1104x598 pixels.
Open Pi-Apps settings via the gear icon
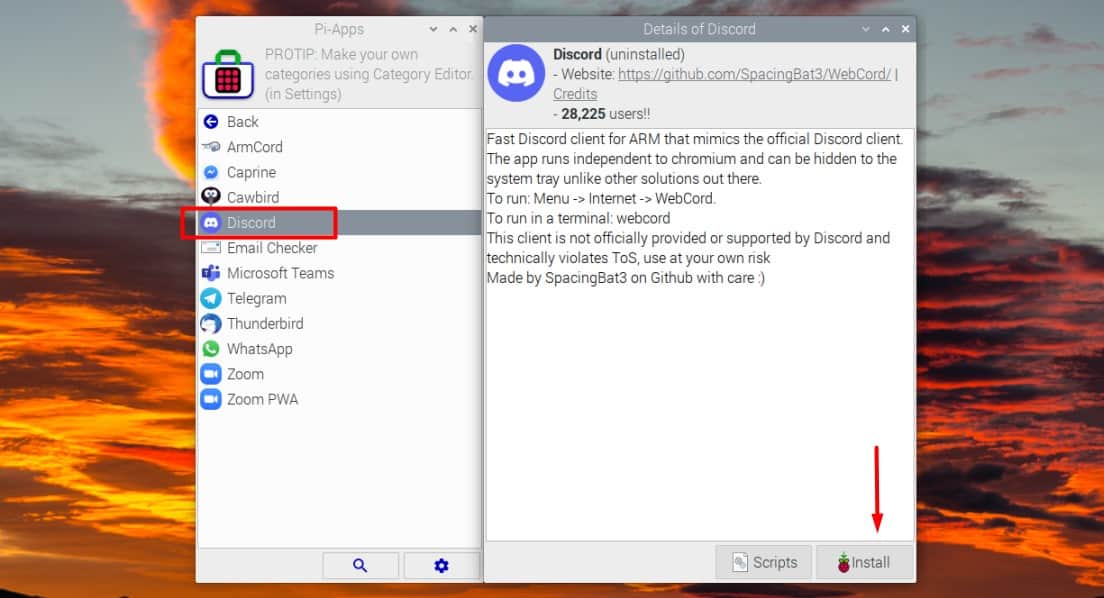tap(441, 565)
